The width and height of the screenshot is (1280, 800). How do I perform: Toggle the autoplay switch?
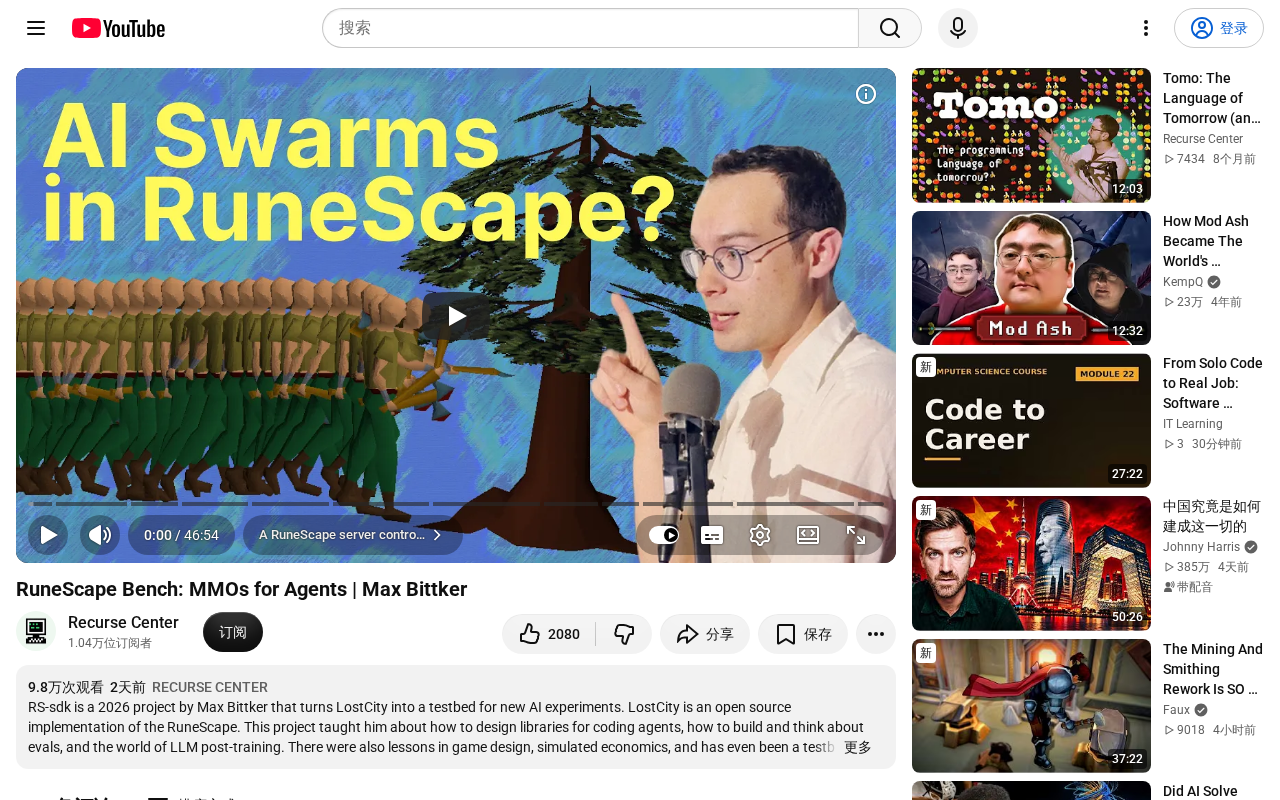(x=664, y=535)
